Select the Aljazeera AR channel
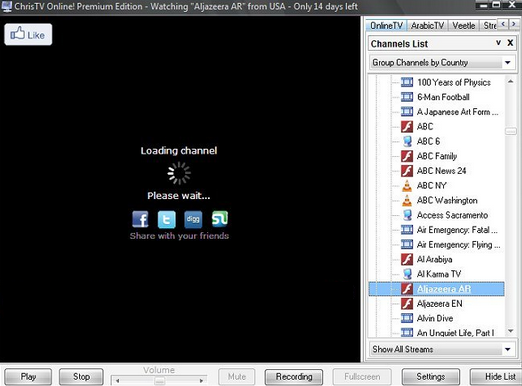This screenshot has height=386, width=522. pos(436,289)
